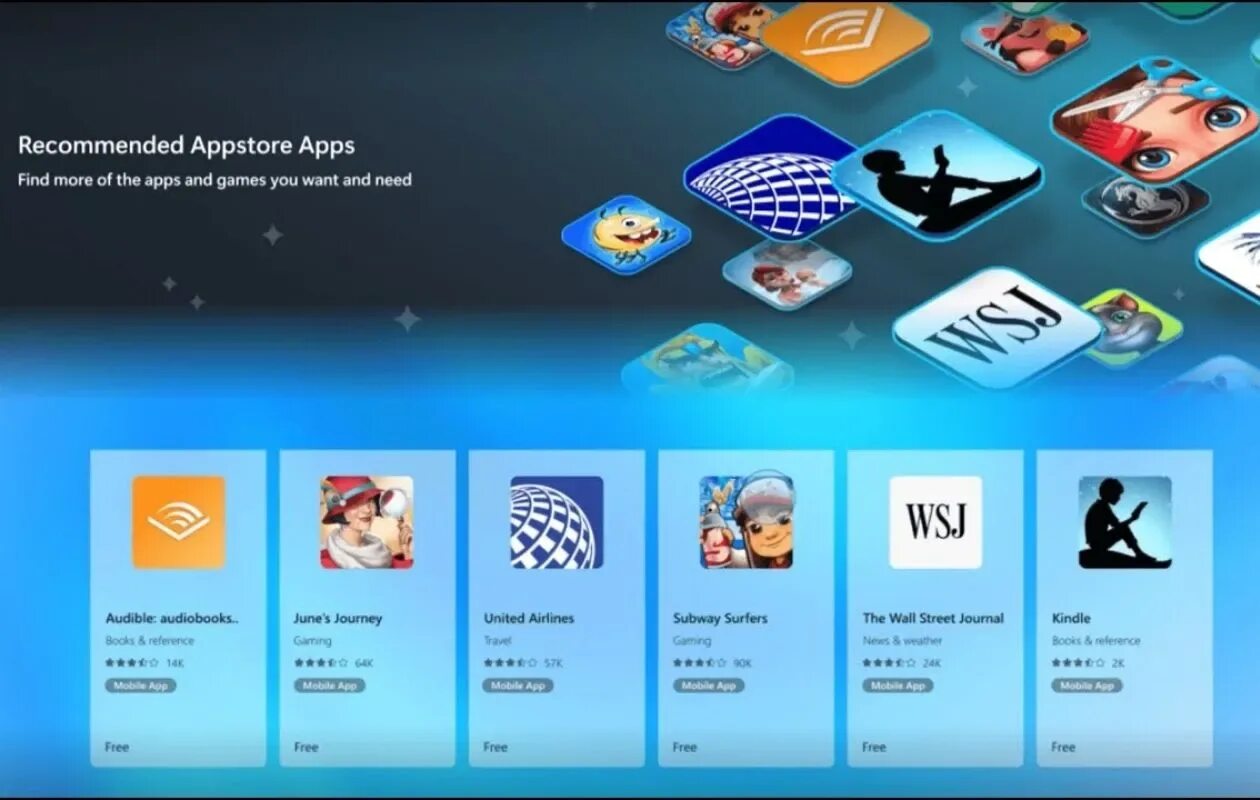1260x800 pixels.
Task: Open the Audible orange app icon in card
Action: pyautogui.click(x=178, y=522)
